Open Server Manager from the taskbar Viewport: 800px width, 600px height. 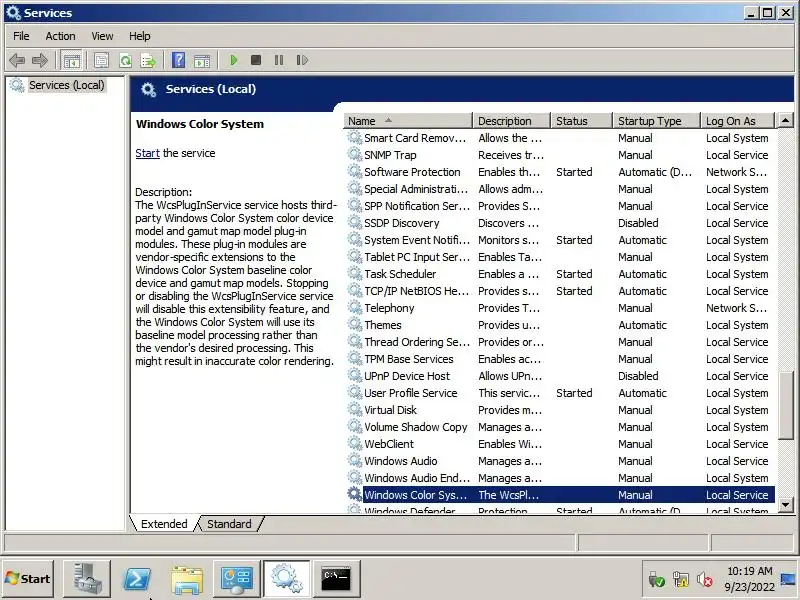click(87, 579)
